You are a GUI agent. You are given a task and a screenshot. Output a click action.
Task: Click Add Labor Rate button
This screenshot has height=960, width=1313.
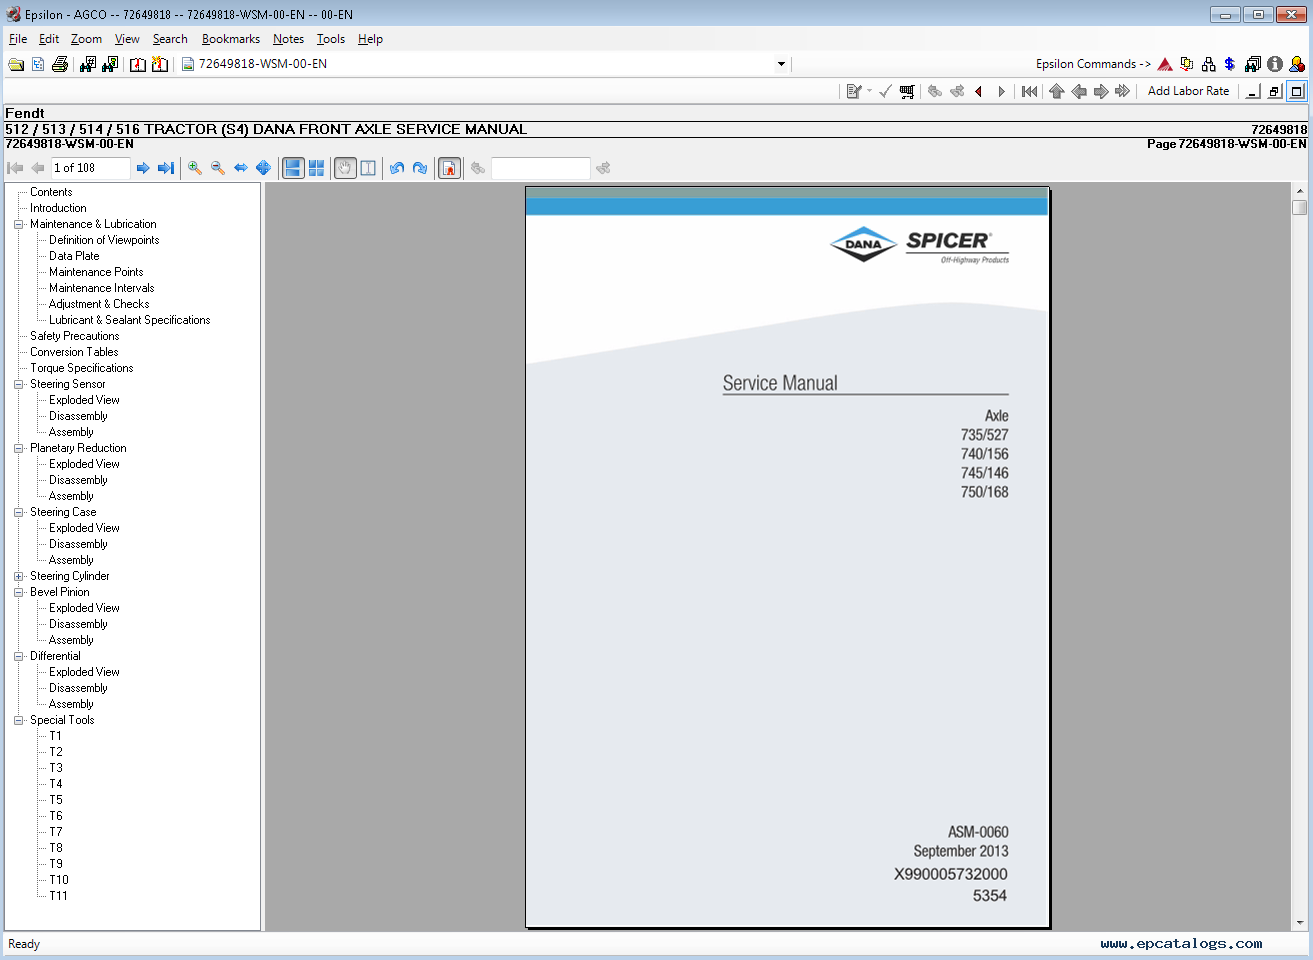tap(1188, 91)
